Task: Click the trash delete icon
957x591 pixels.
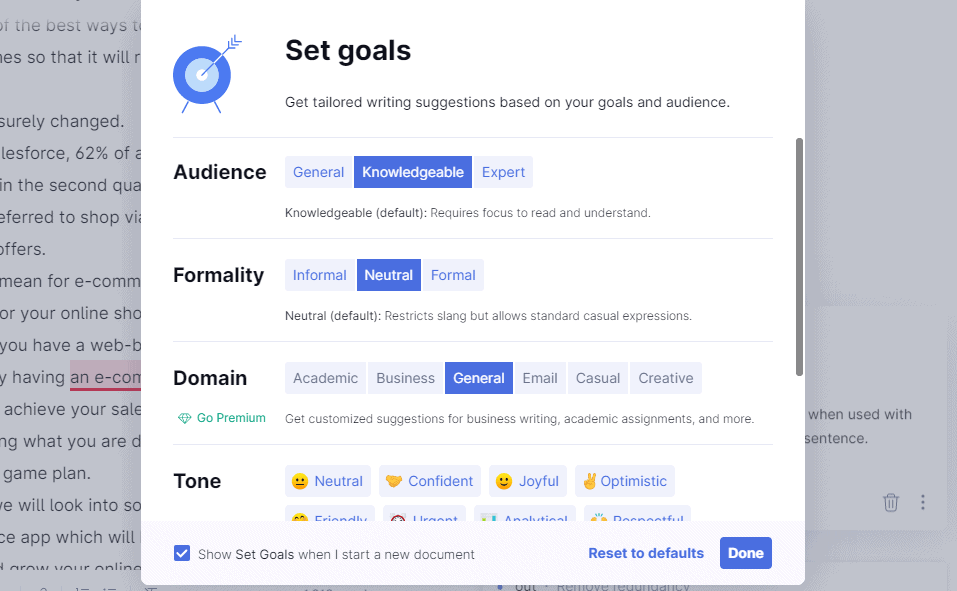Action: coord(890,502)
